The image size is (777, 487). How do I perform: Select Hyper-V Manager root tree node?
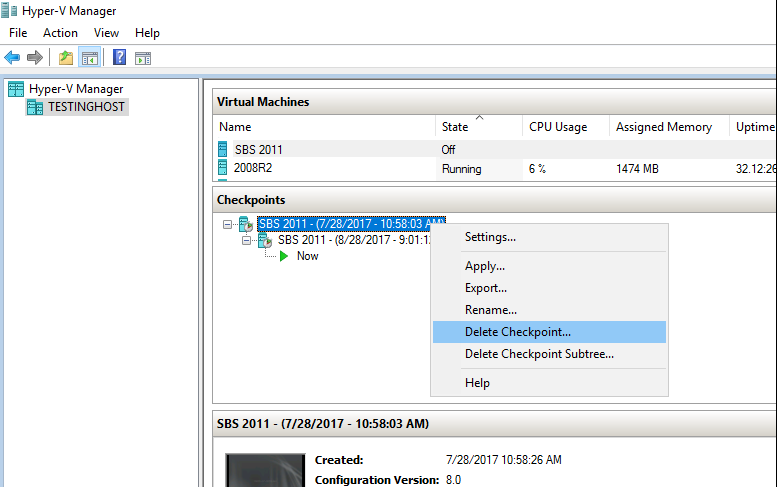point(76,89)
